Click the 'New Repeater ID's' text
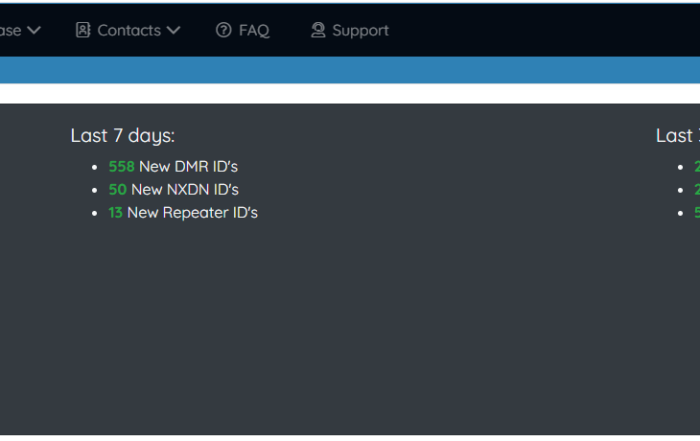The width and height of the screenshot is (700, 441). (192, 213)
